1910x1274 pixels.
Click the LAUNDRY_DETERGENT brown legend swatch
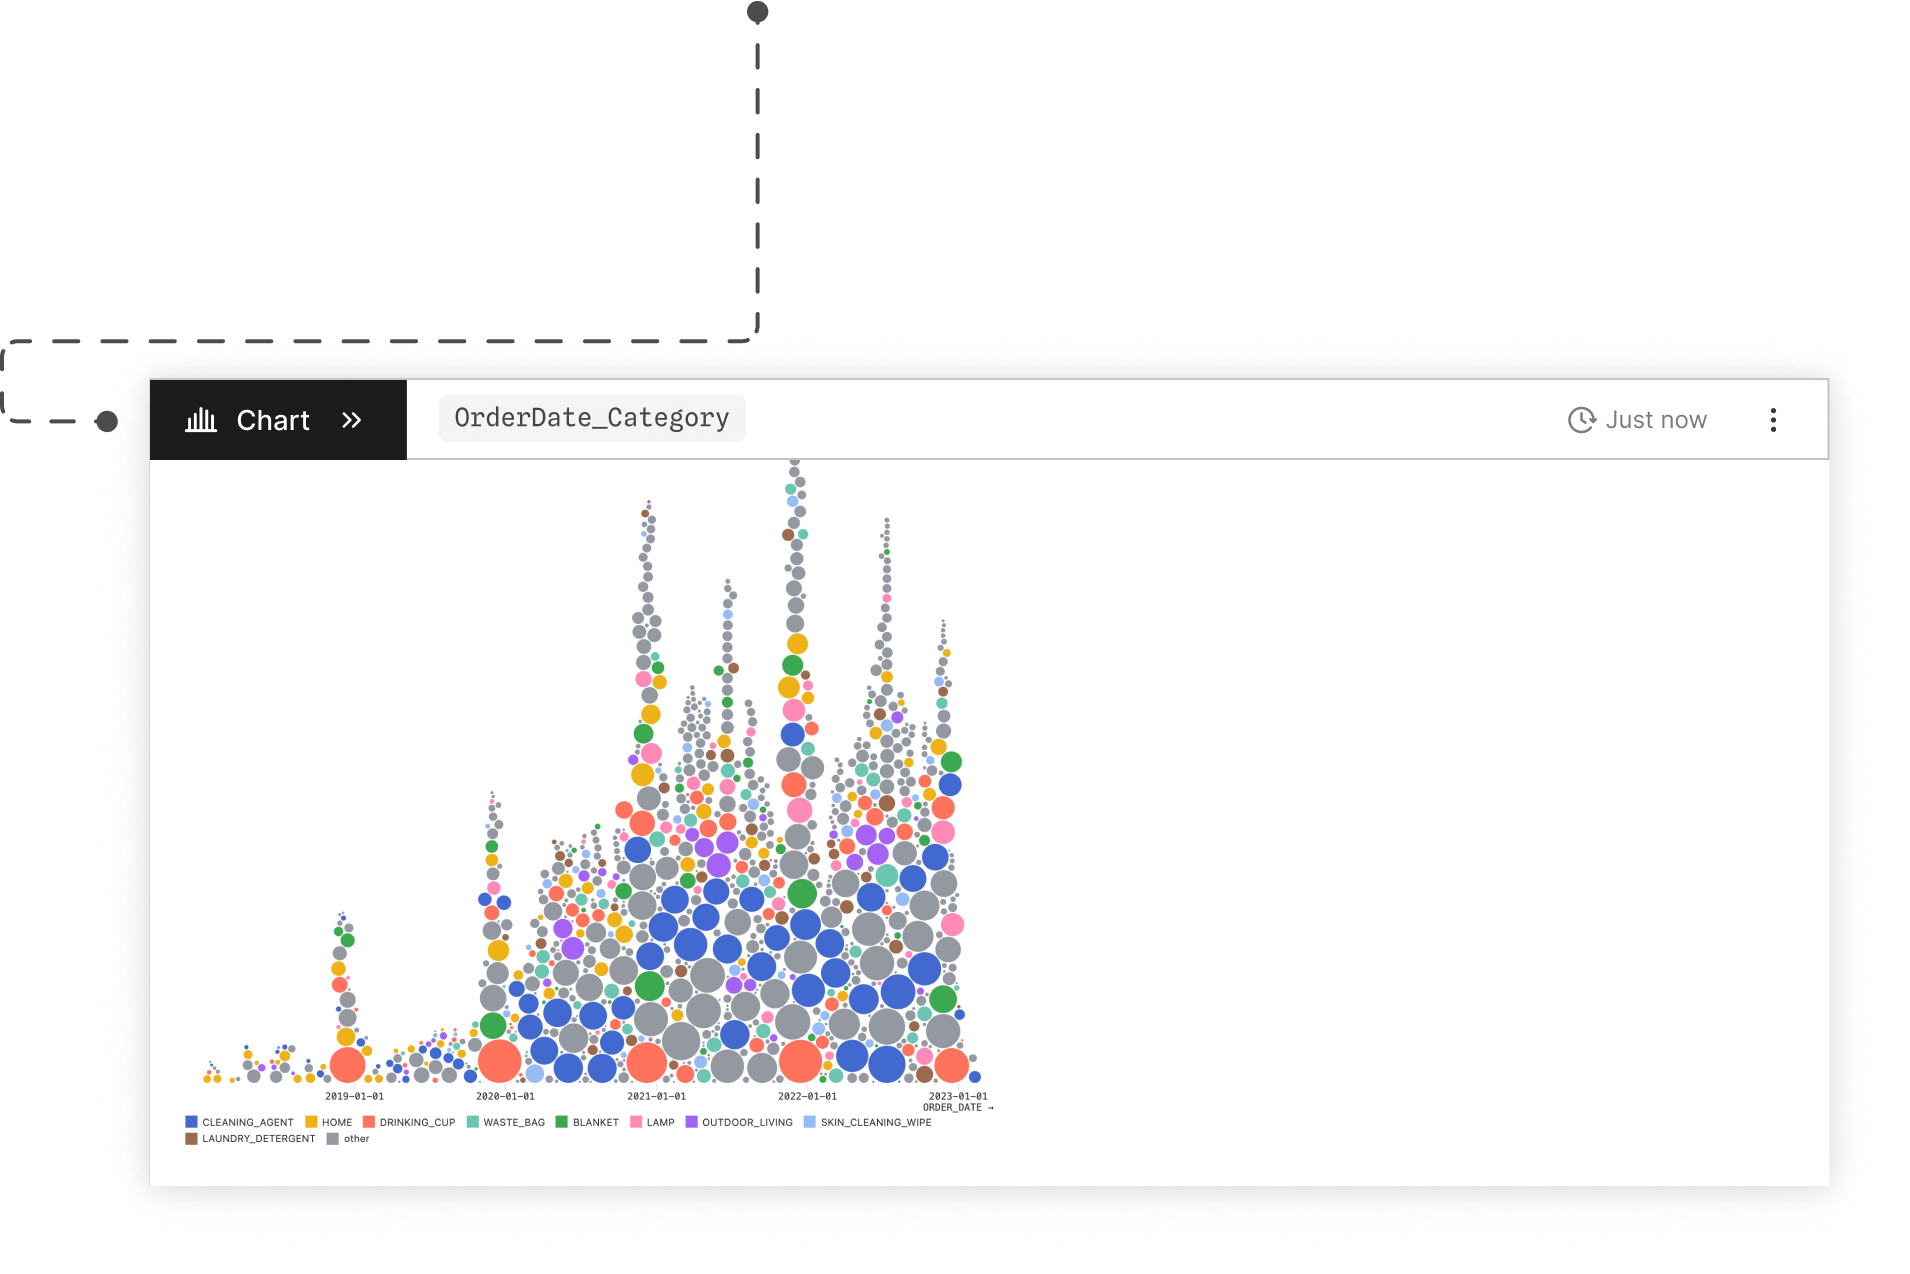click(x=191, y=1138)
